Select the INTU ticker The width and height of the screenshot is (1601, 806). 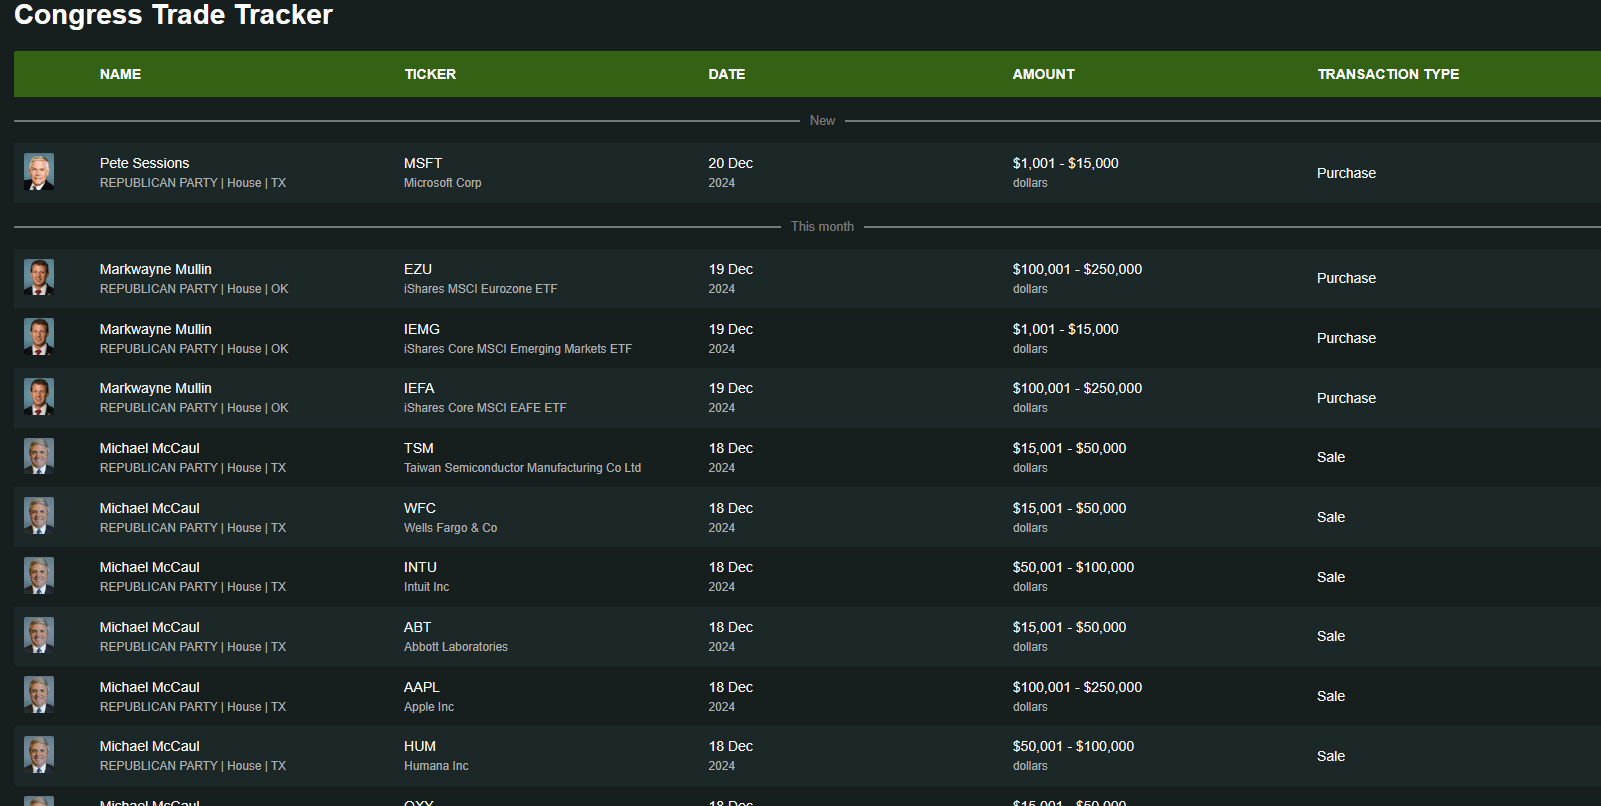tap(420, 567)
